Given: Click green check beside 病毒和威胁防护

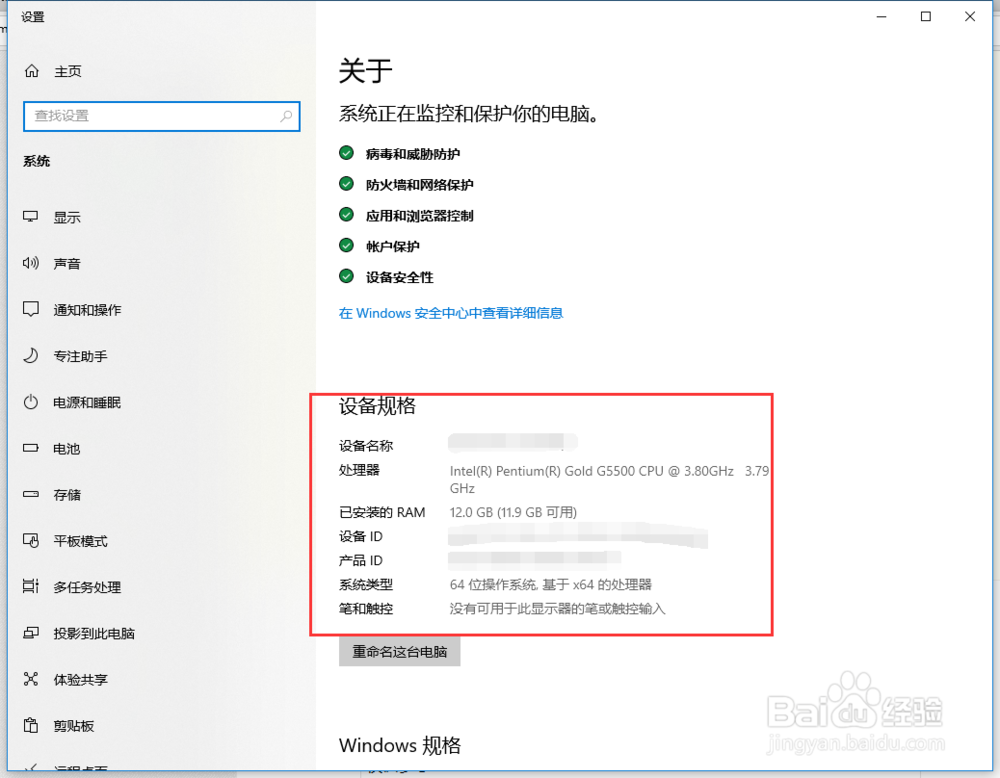Looking at the screenshot, I should click(346, 153).
